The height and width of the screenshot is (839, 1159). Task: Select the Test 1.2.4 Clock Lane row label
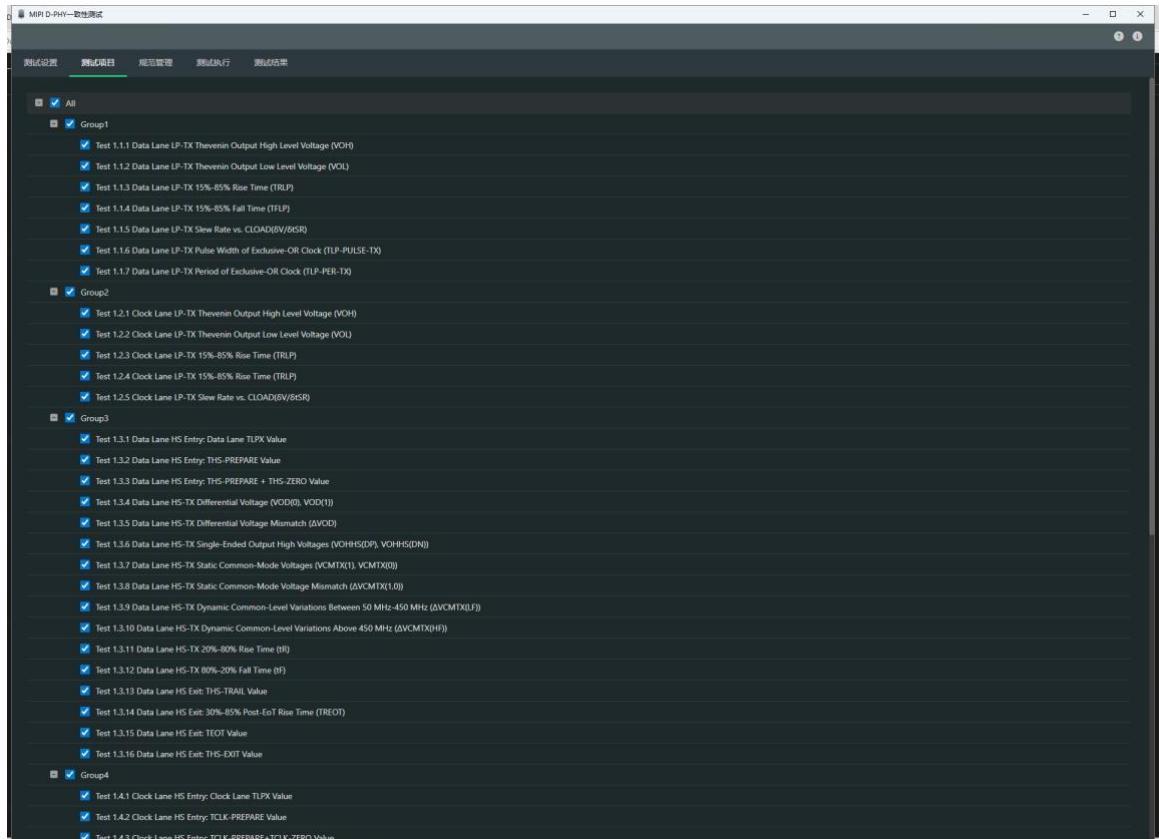pyautogui.click(x=196, y=376)
